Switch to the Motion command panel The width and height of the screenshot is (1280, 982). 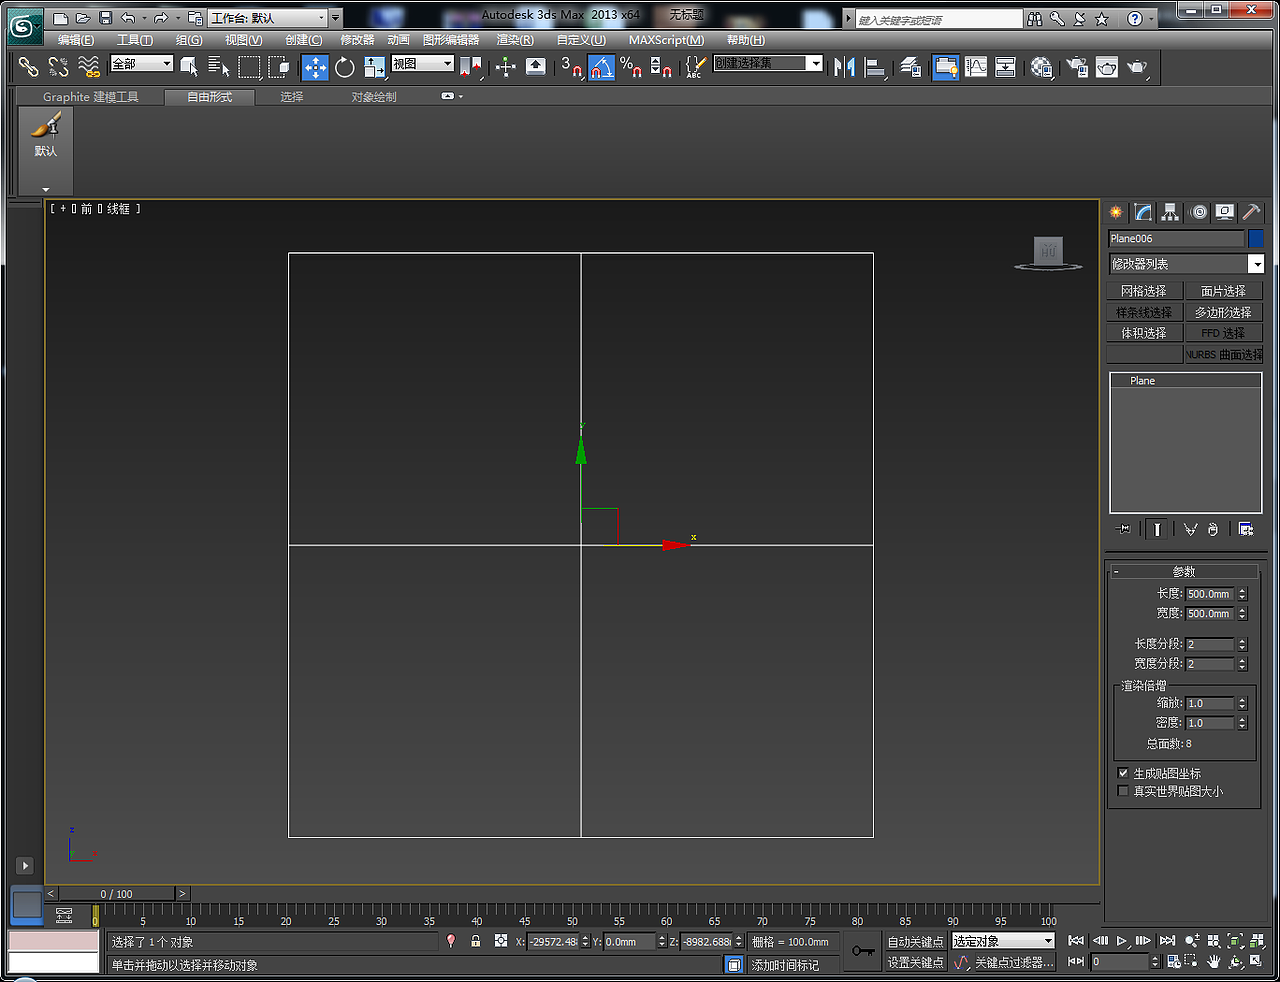pyautogui.click(x=1198, y=212)
